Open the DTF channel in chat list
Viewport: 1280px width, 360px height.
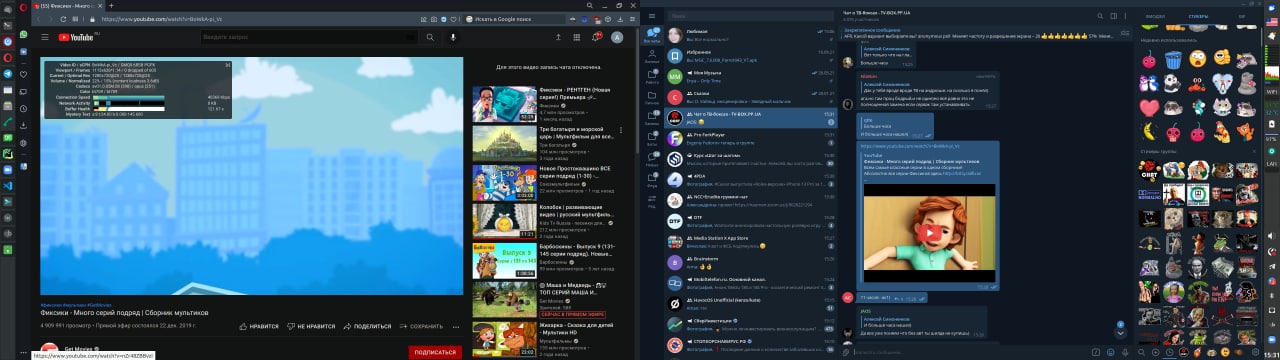click(x=751, y=221)
